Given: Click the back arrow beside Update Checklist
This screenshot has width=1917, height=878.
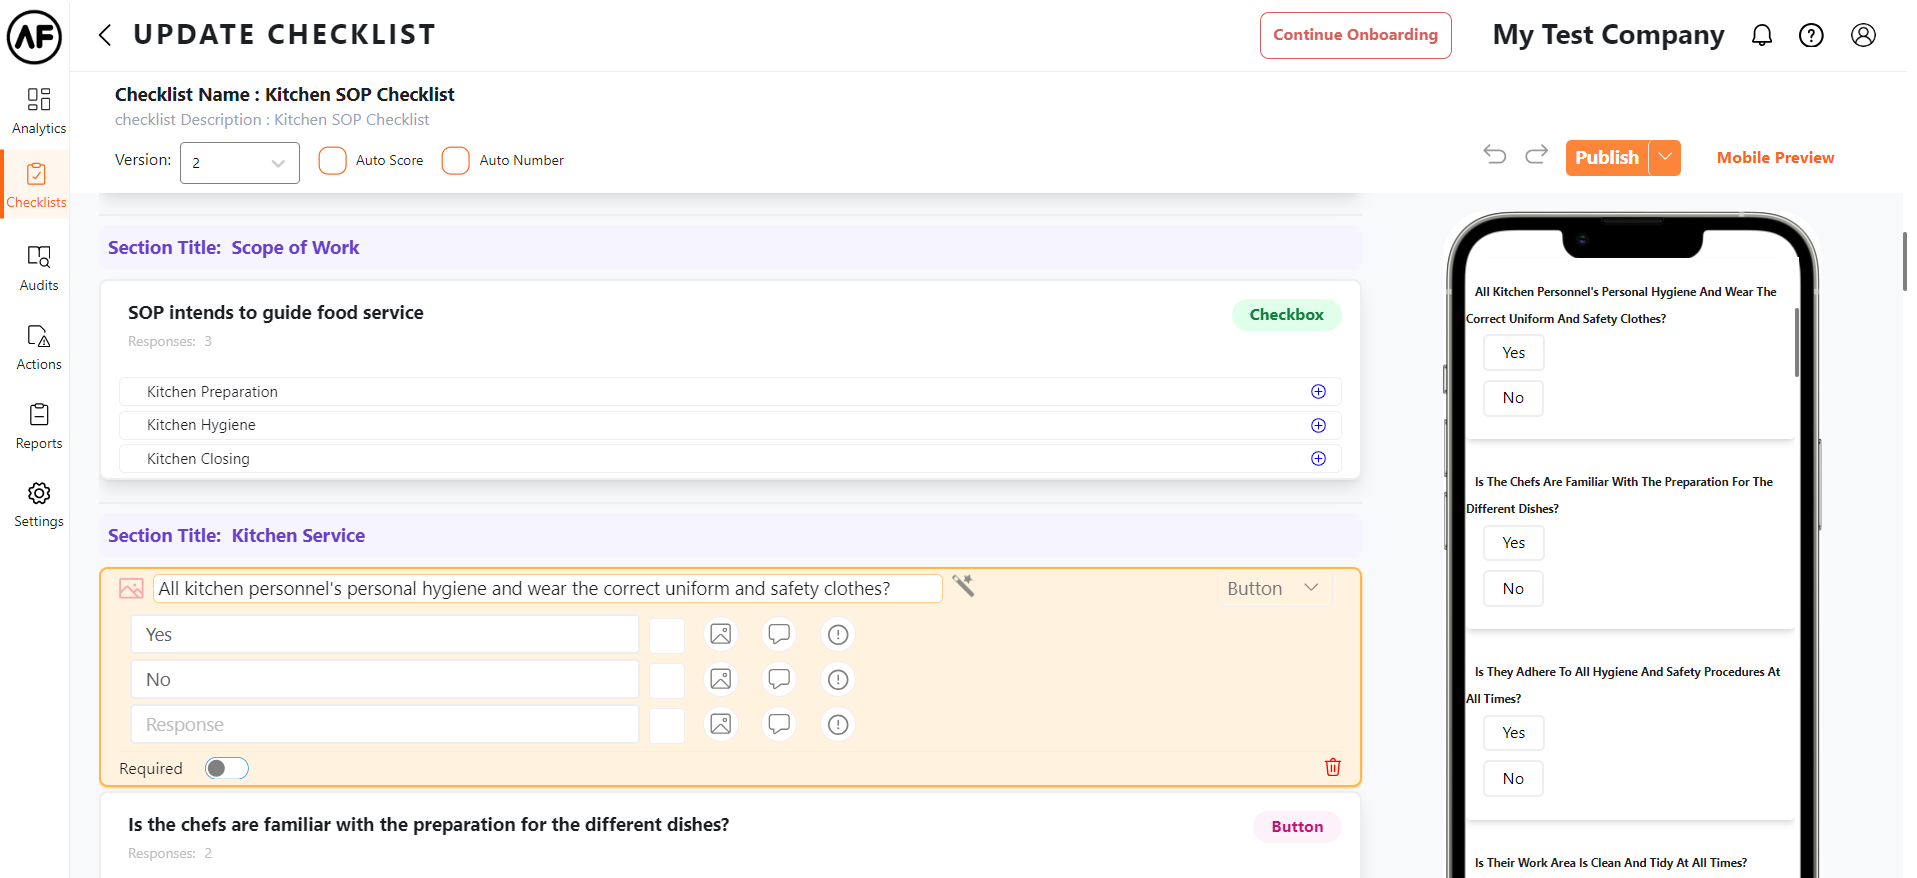Looking at the screenshot, I should point(105,36).
